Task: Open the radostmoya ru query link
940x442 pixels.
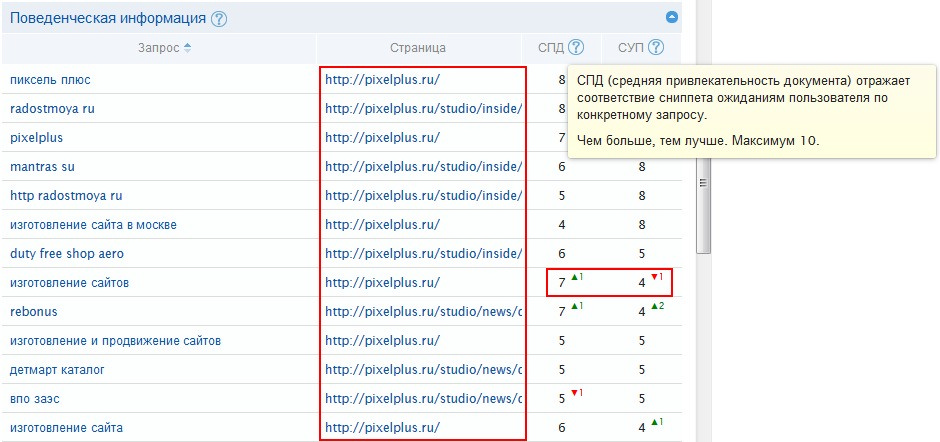Action: [52, 108]
